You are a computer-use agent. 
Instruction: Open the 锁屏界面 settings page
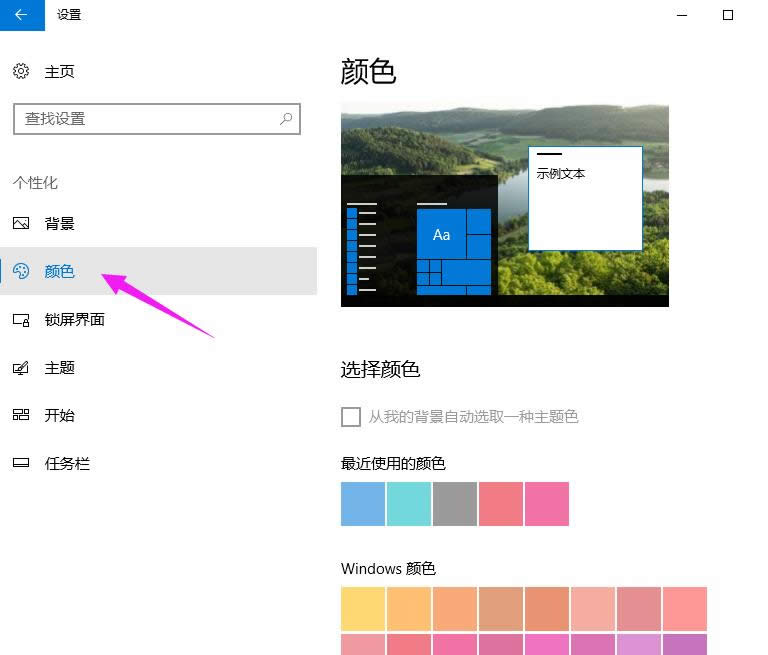pos(74,320)
